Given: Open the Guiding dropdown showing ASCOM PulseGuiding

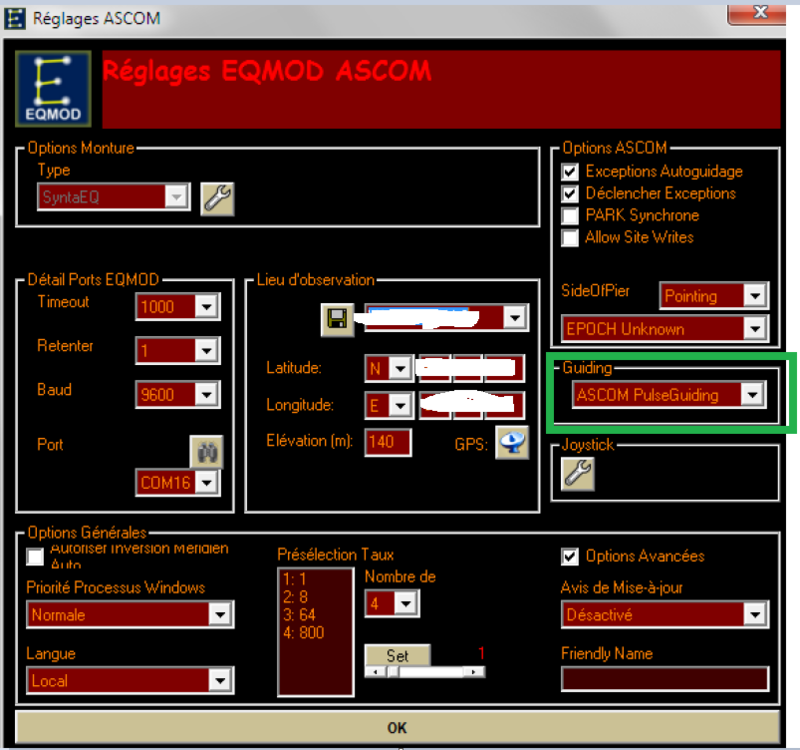Looking at the screenshot, I should click(x=753, y=394).
